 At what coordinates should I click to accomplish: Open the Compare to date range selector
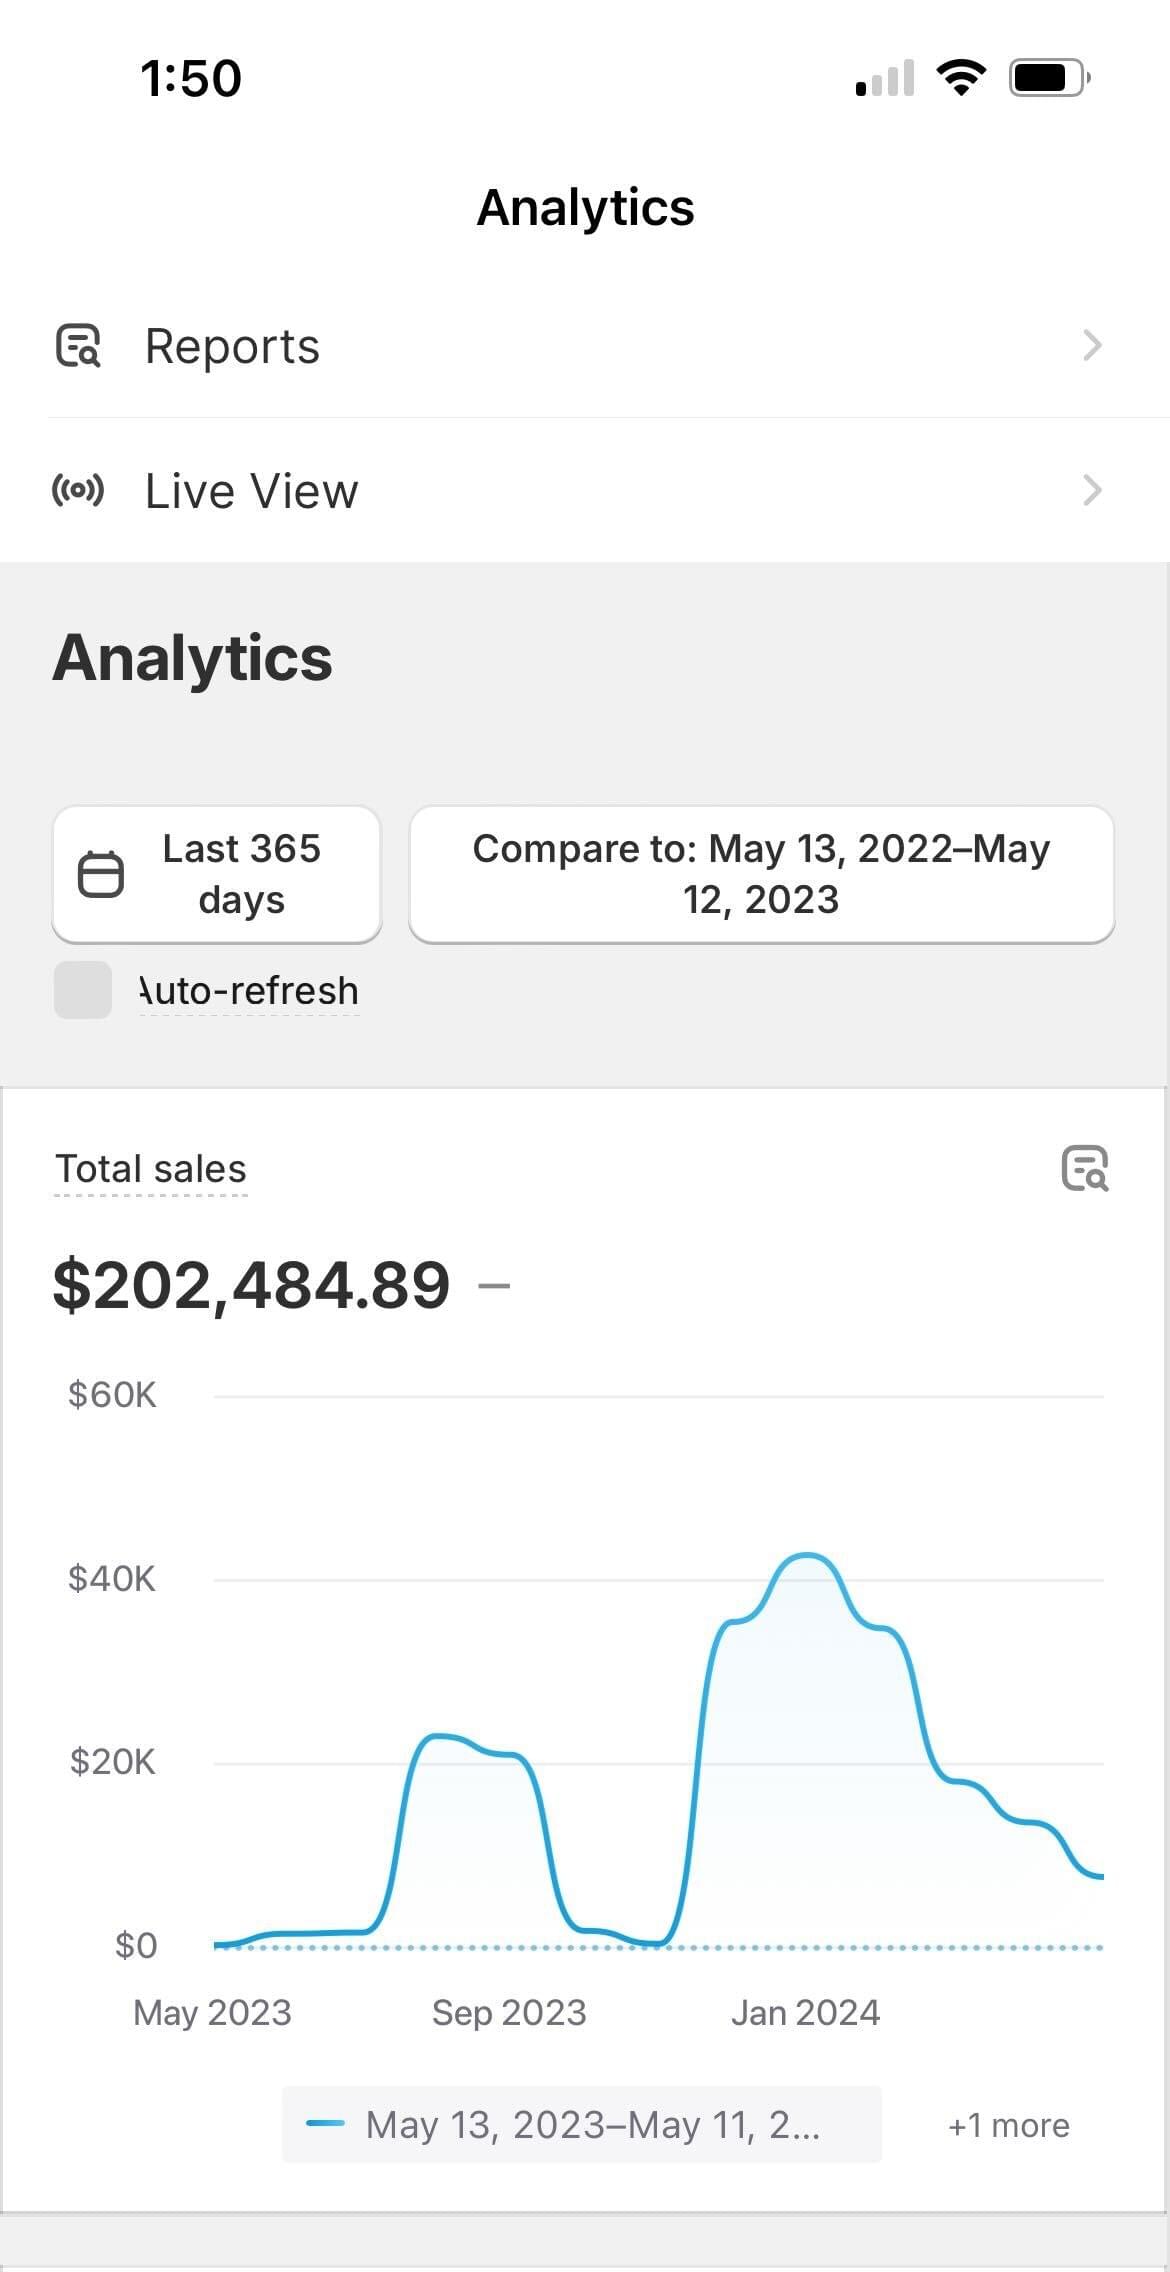pos(761,874)
